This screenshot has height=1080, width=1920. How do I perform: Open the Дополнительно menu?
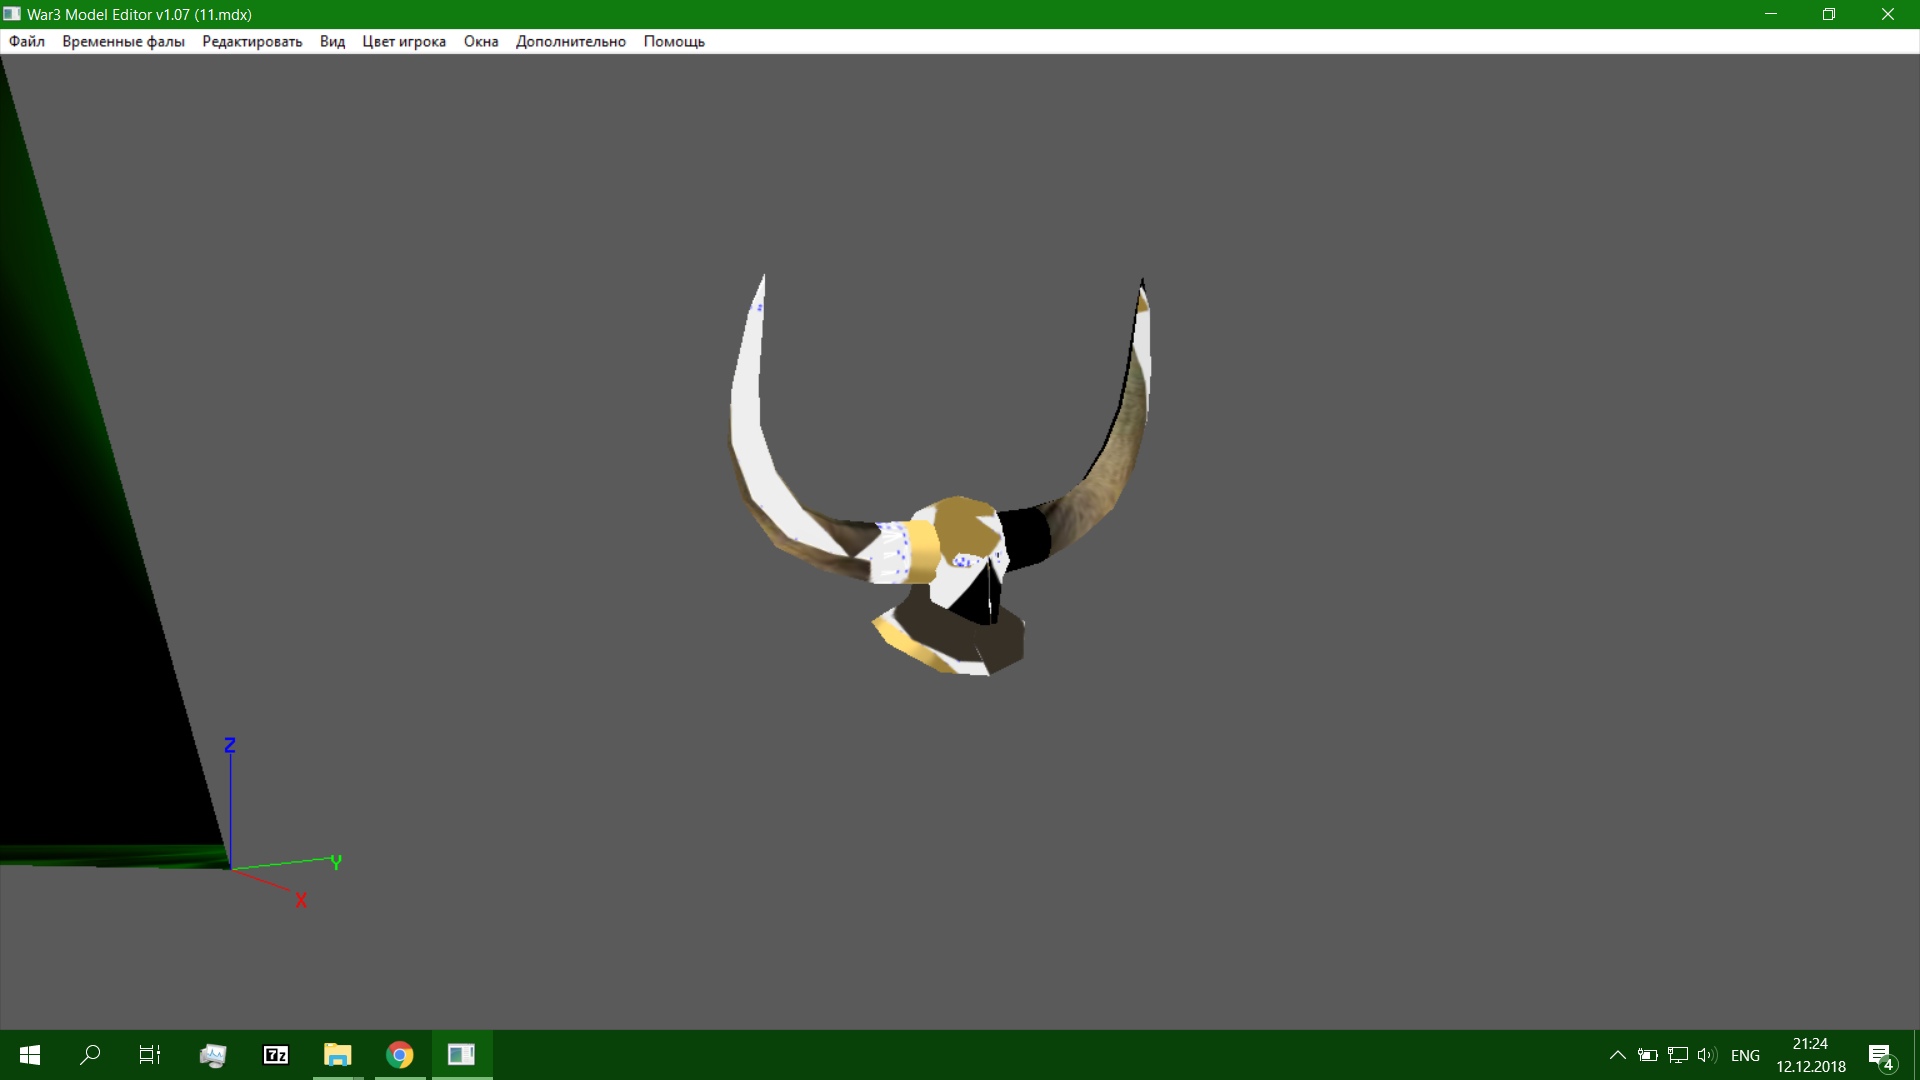click(571, 41)
